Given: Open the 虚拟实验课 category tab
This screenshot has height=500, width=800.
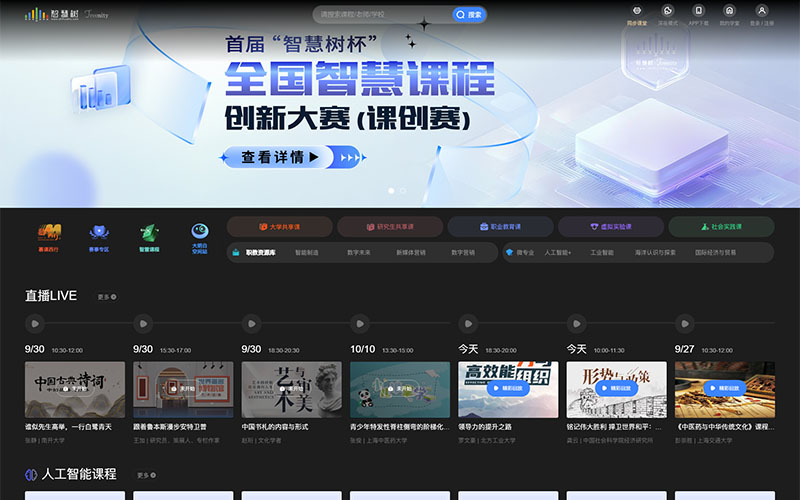Looking at the screenshot, I should click(610, 227).
